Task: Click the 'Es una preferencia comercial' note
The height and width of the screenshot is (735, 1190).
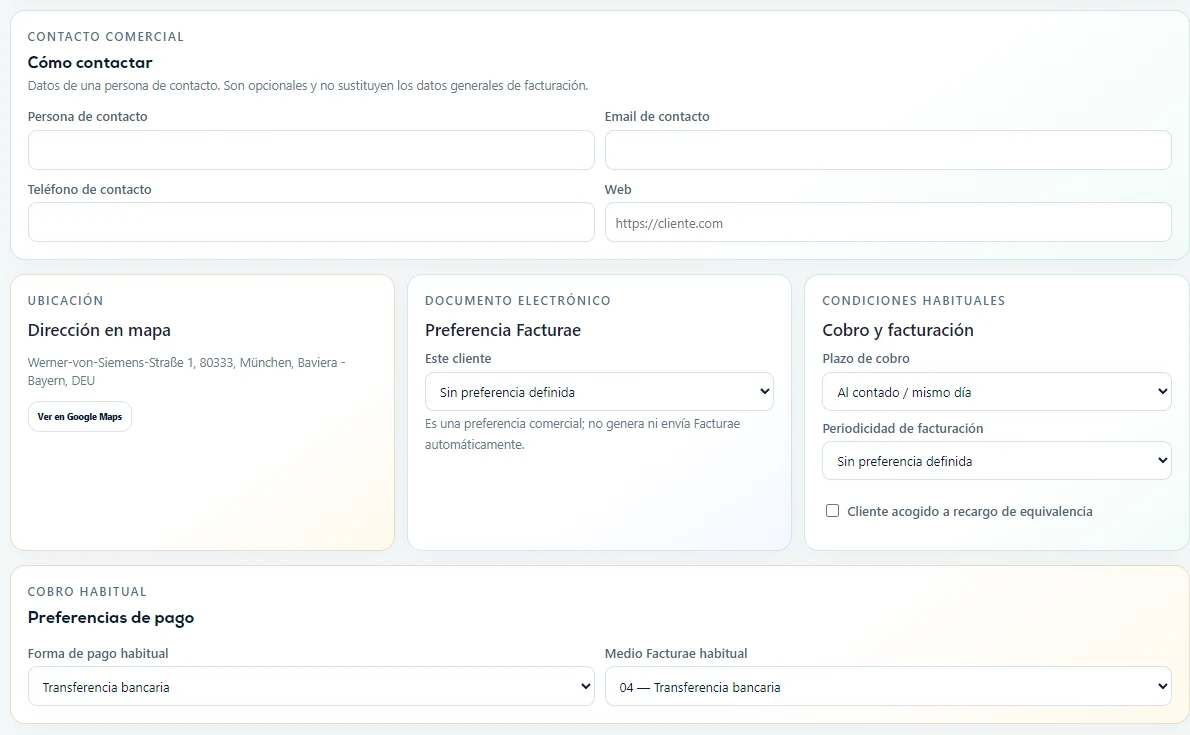Action: 582,434
